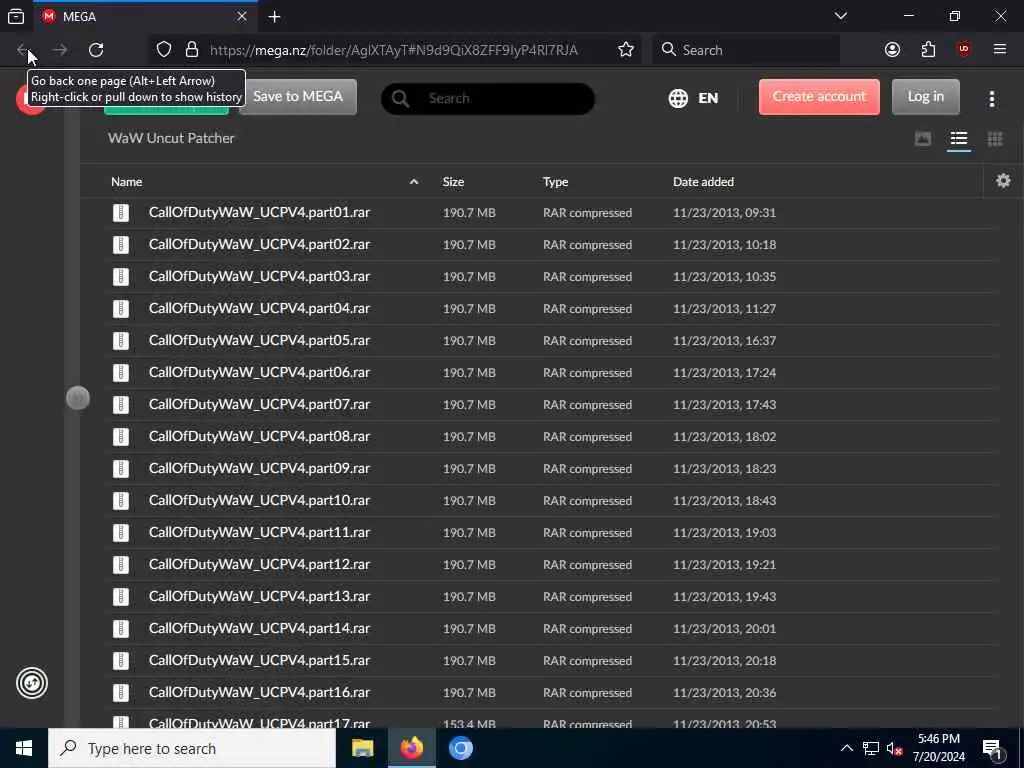This screenshot has height=768, width=1024.
Task: Open the Windows notification center icon
Action: 992,748
